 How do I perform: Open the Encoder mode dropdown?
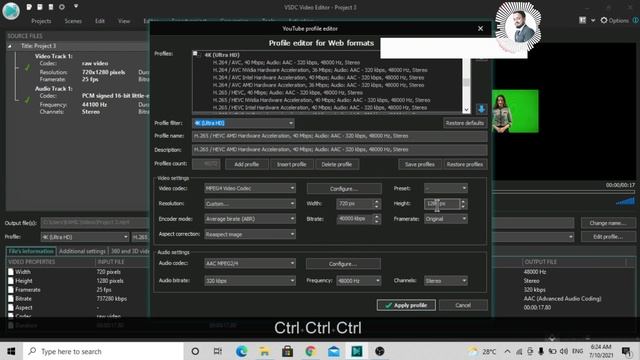250,219
